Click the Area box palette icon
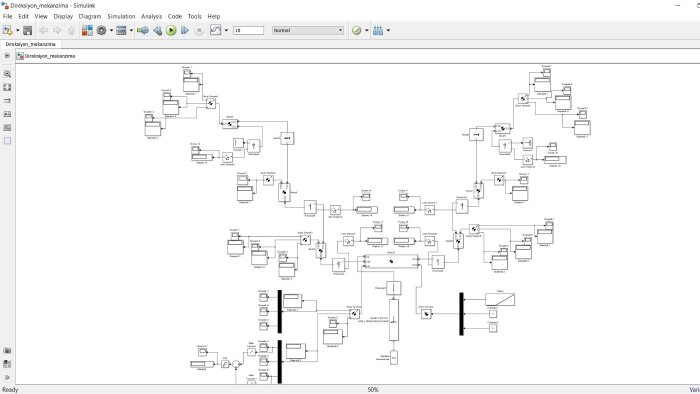Screen dimensions: 700x394 (x=7, y=141)
